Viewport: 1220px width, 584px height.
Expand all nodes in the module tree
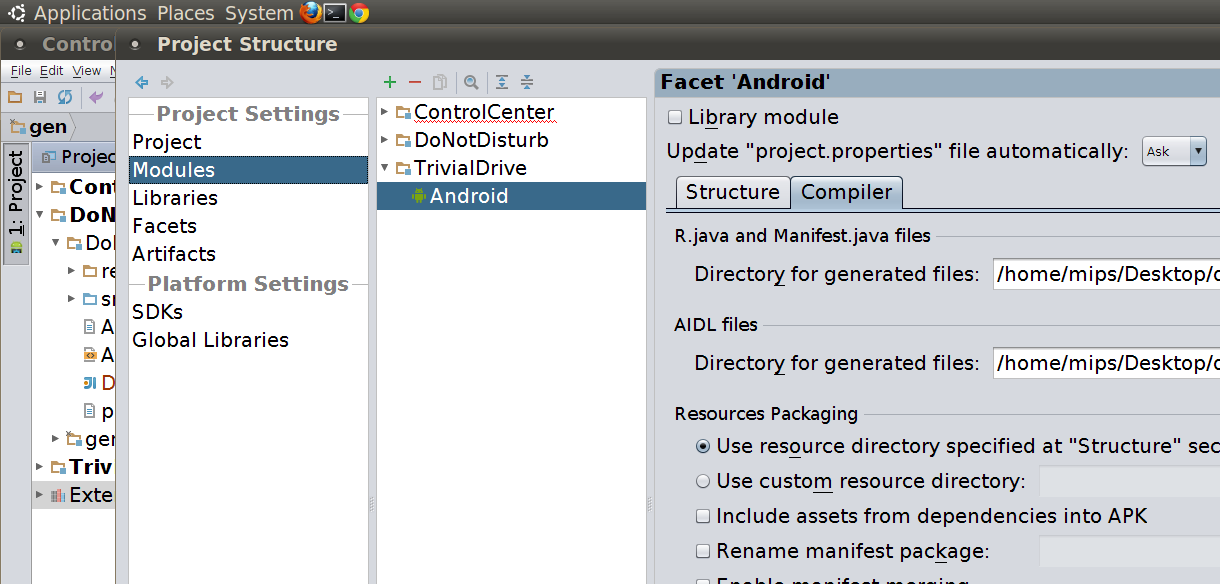[502, 82]
